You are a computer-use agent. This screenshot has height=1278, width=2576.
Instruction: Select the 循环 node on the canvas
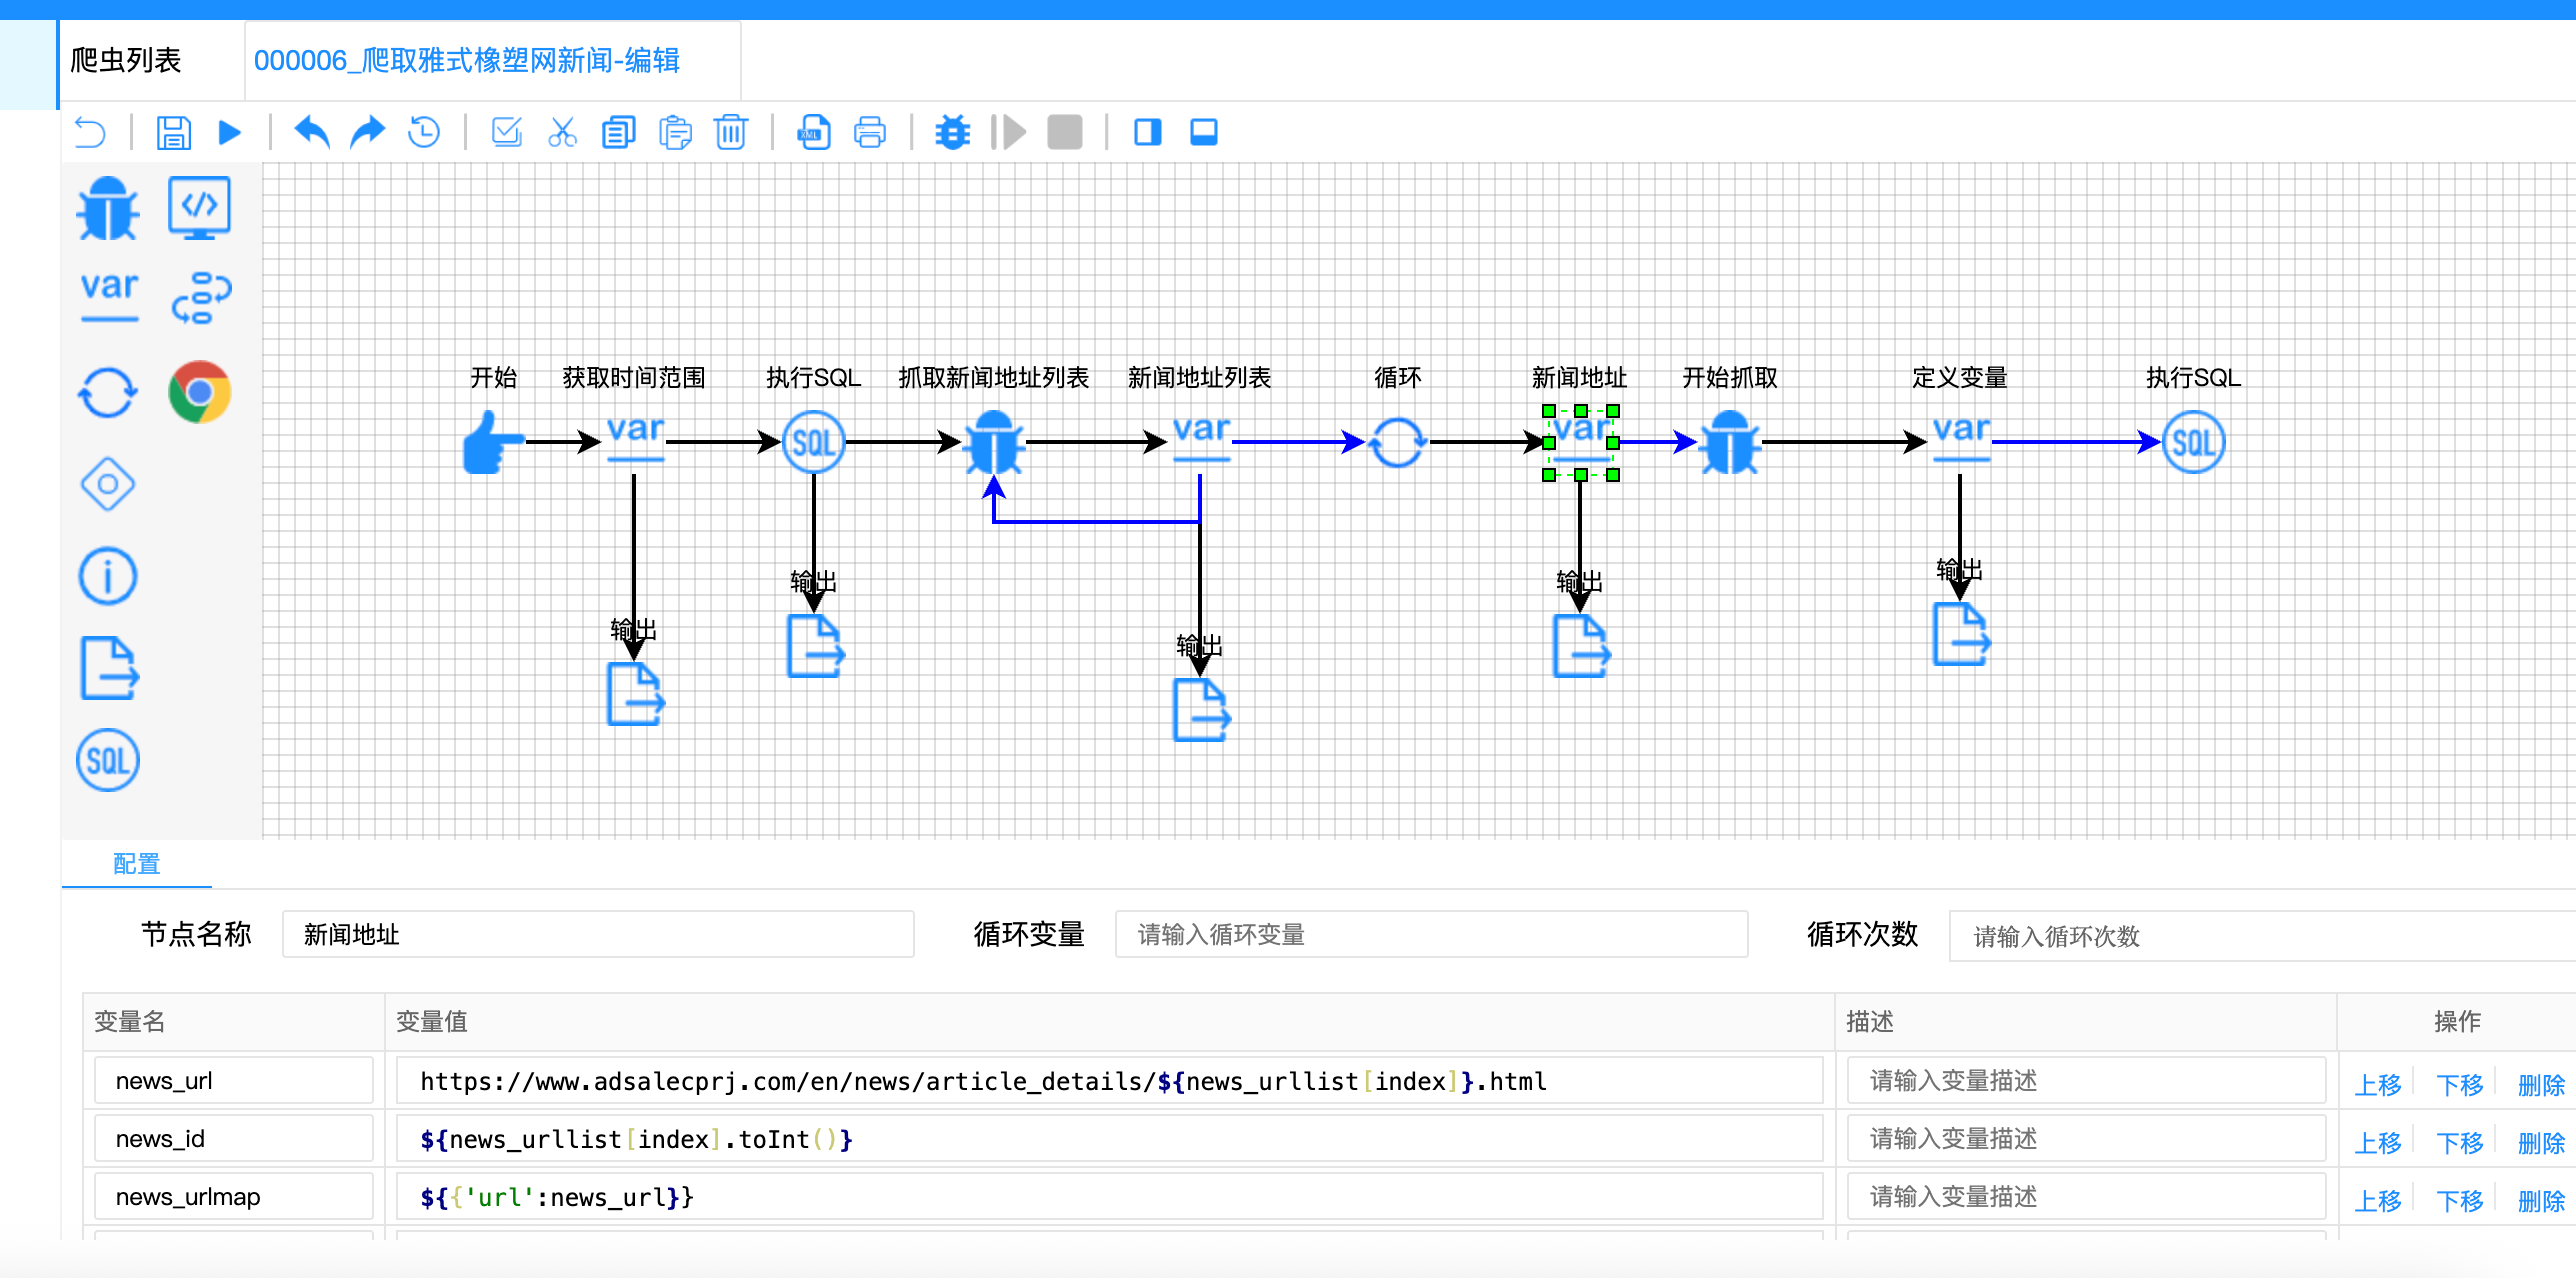[1397, 442]
